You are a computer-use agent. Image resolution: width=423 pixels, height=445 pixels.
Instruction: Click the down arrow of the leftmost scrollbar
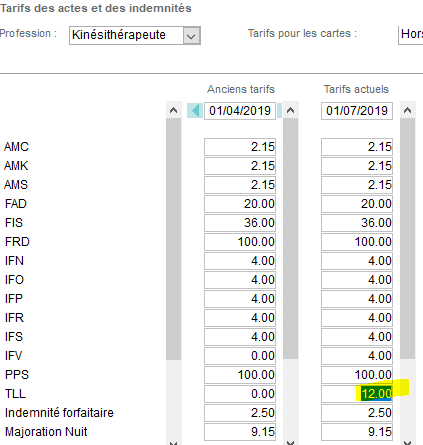[173, 442]
